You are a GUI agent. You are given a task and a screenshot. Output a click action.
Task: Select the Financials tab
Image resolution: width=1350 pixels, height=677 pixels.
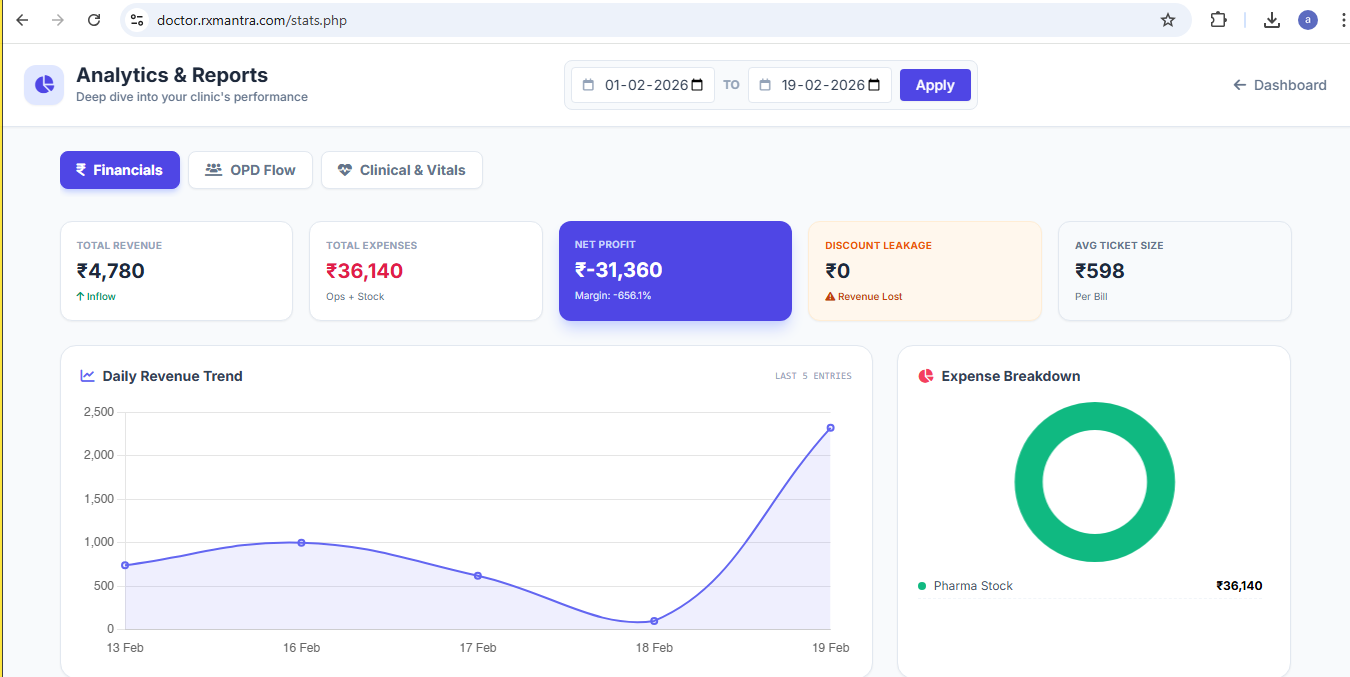[x=120, y=170]
